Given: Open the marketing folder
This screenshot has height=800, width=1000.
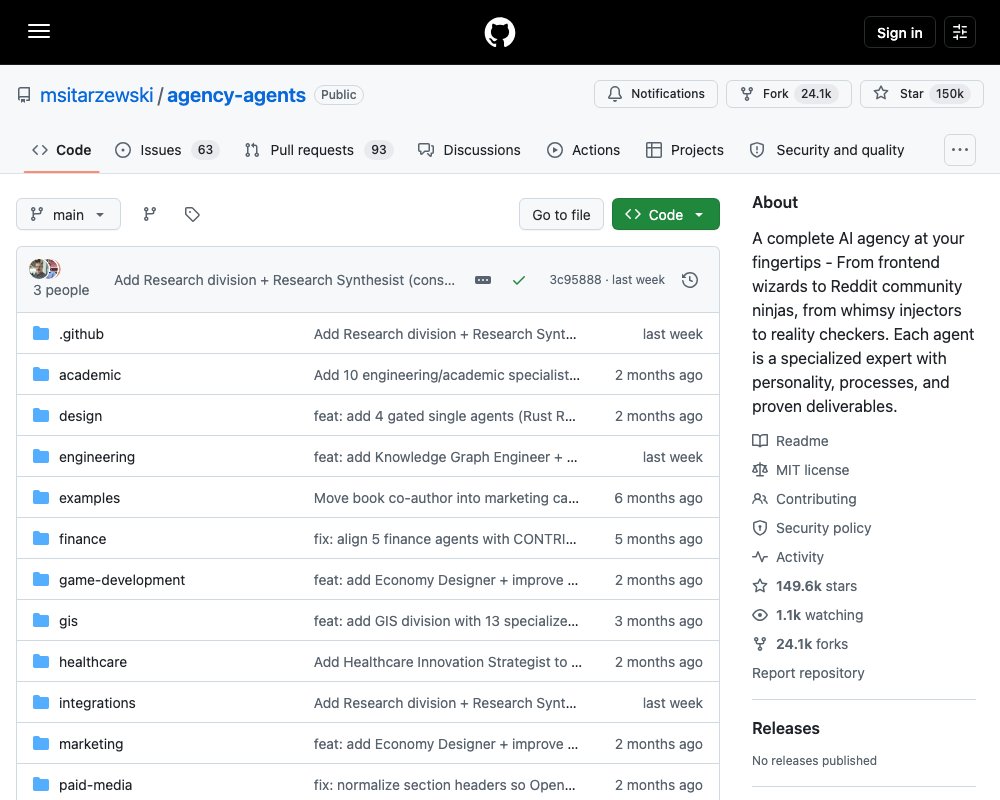Looking at the screenshot, I should point(91,744).
